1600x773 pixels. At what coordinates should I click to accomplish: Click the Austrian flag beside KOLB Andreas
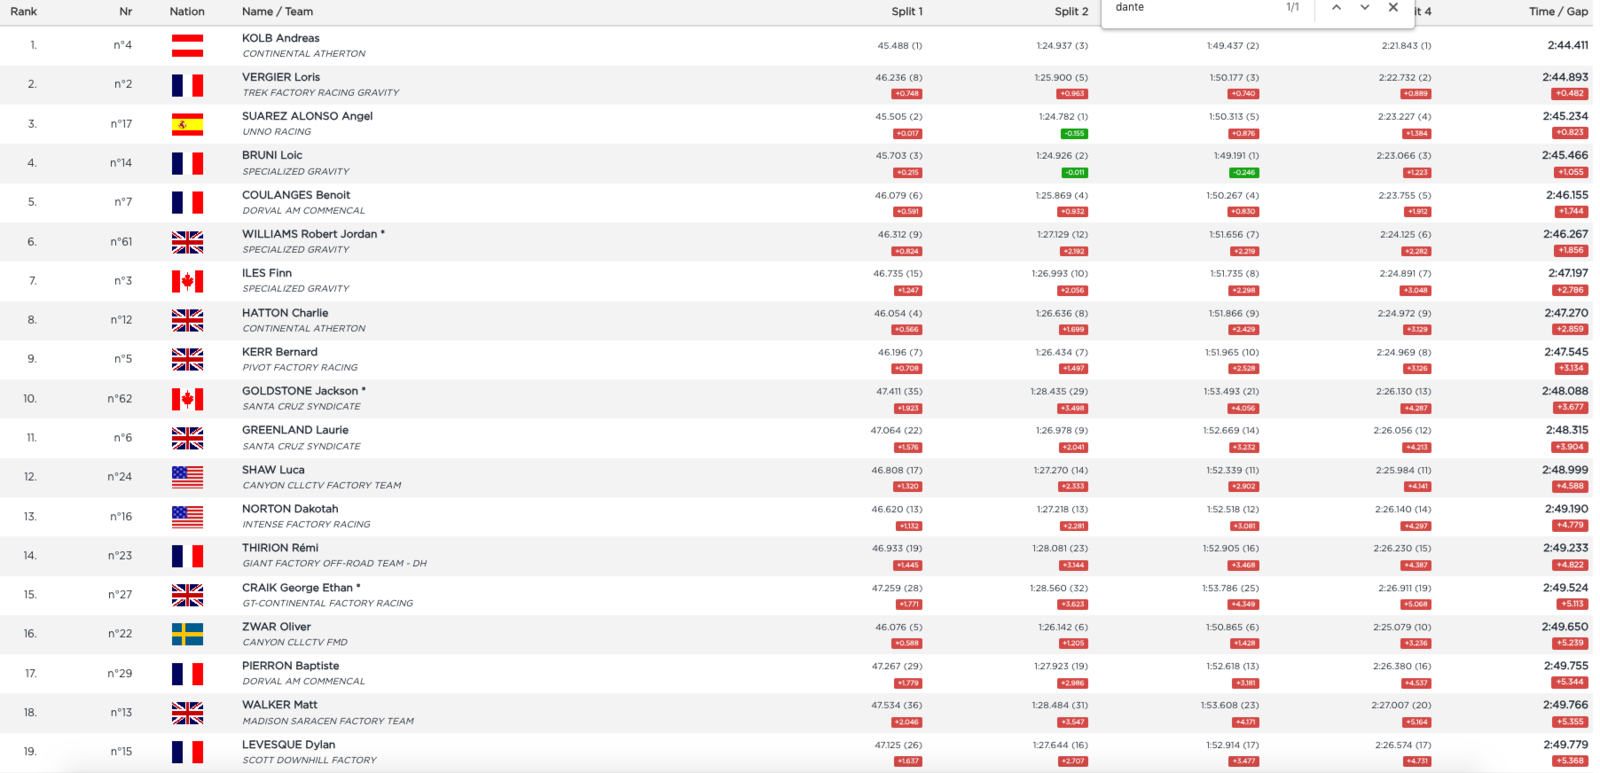tap(187, 46)
